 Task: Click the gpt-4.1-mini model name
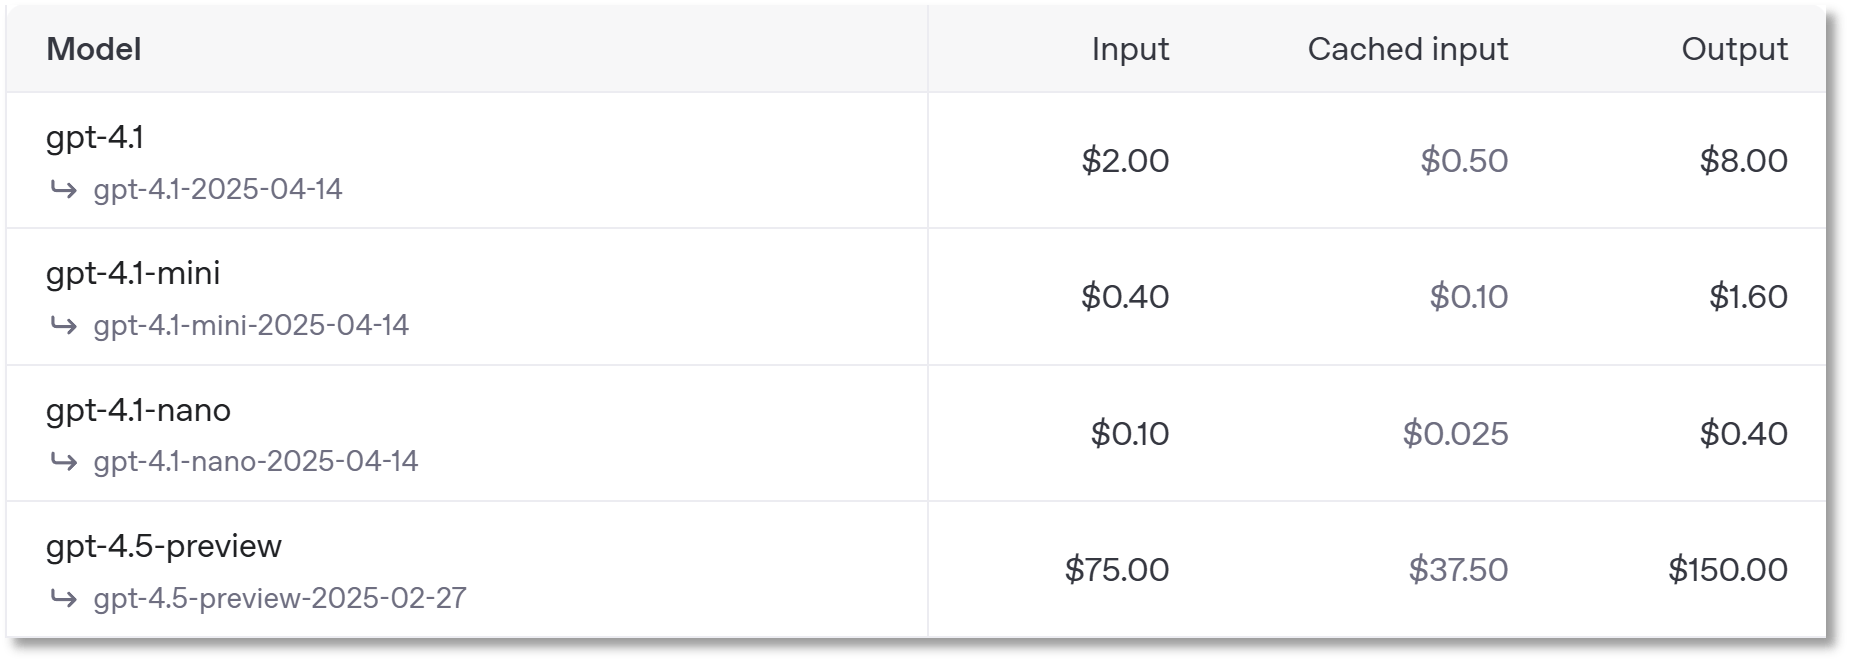tap(133, 273)
